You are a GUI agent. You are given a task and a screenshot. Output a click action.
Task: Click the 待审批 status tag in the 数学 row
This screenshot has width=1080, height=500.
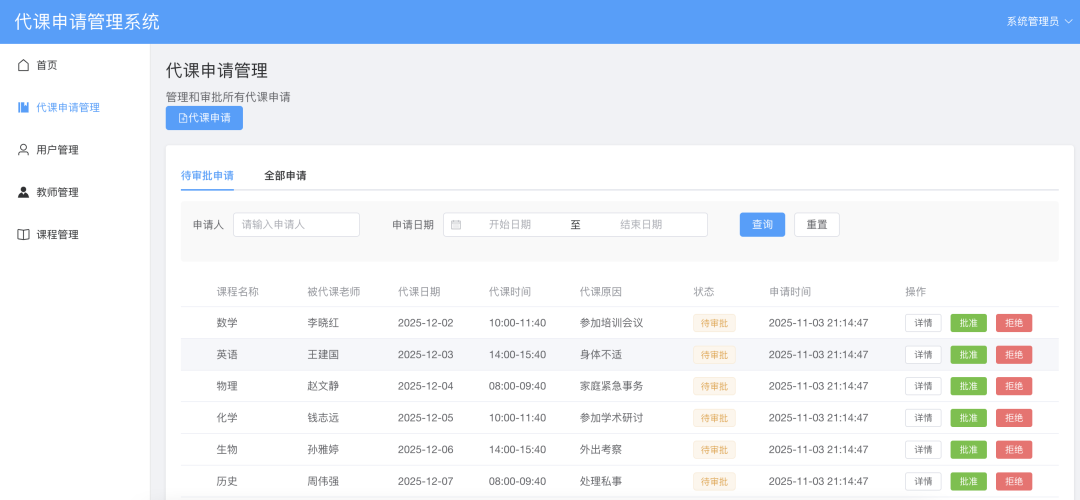coord(714,323)
